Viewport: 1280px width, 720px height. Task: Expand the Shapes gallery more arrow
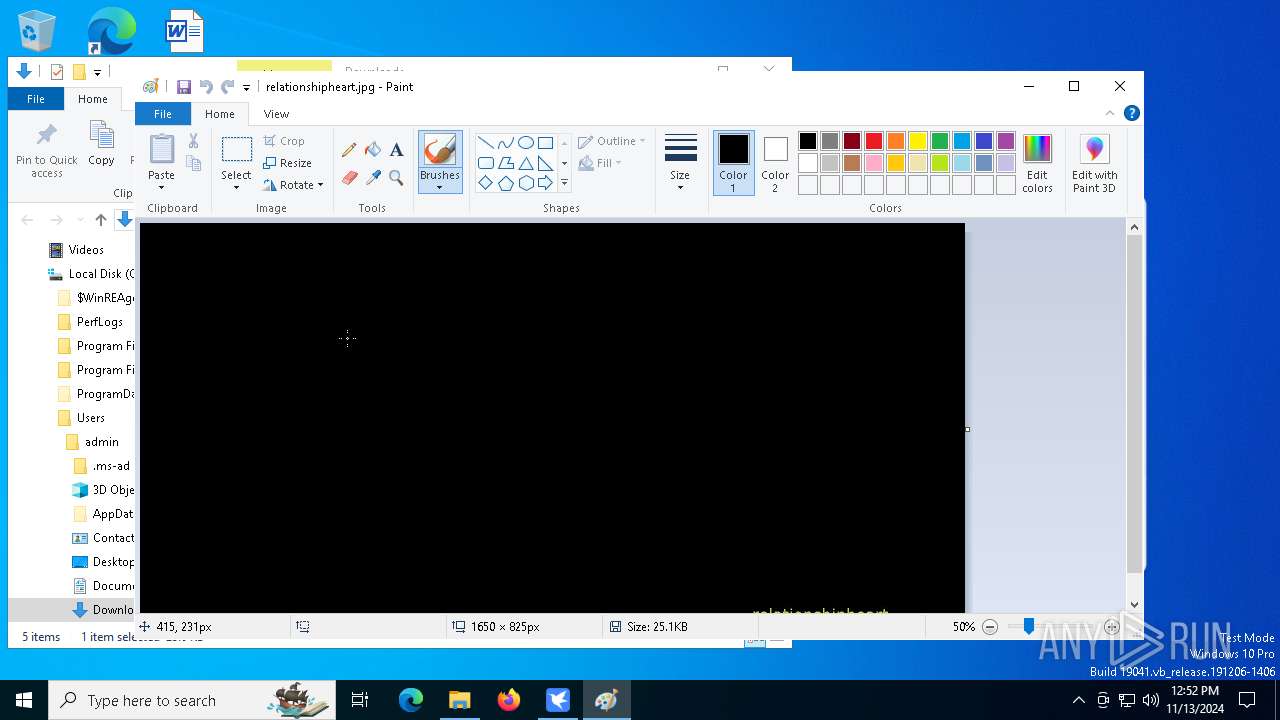564,183
